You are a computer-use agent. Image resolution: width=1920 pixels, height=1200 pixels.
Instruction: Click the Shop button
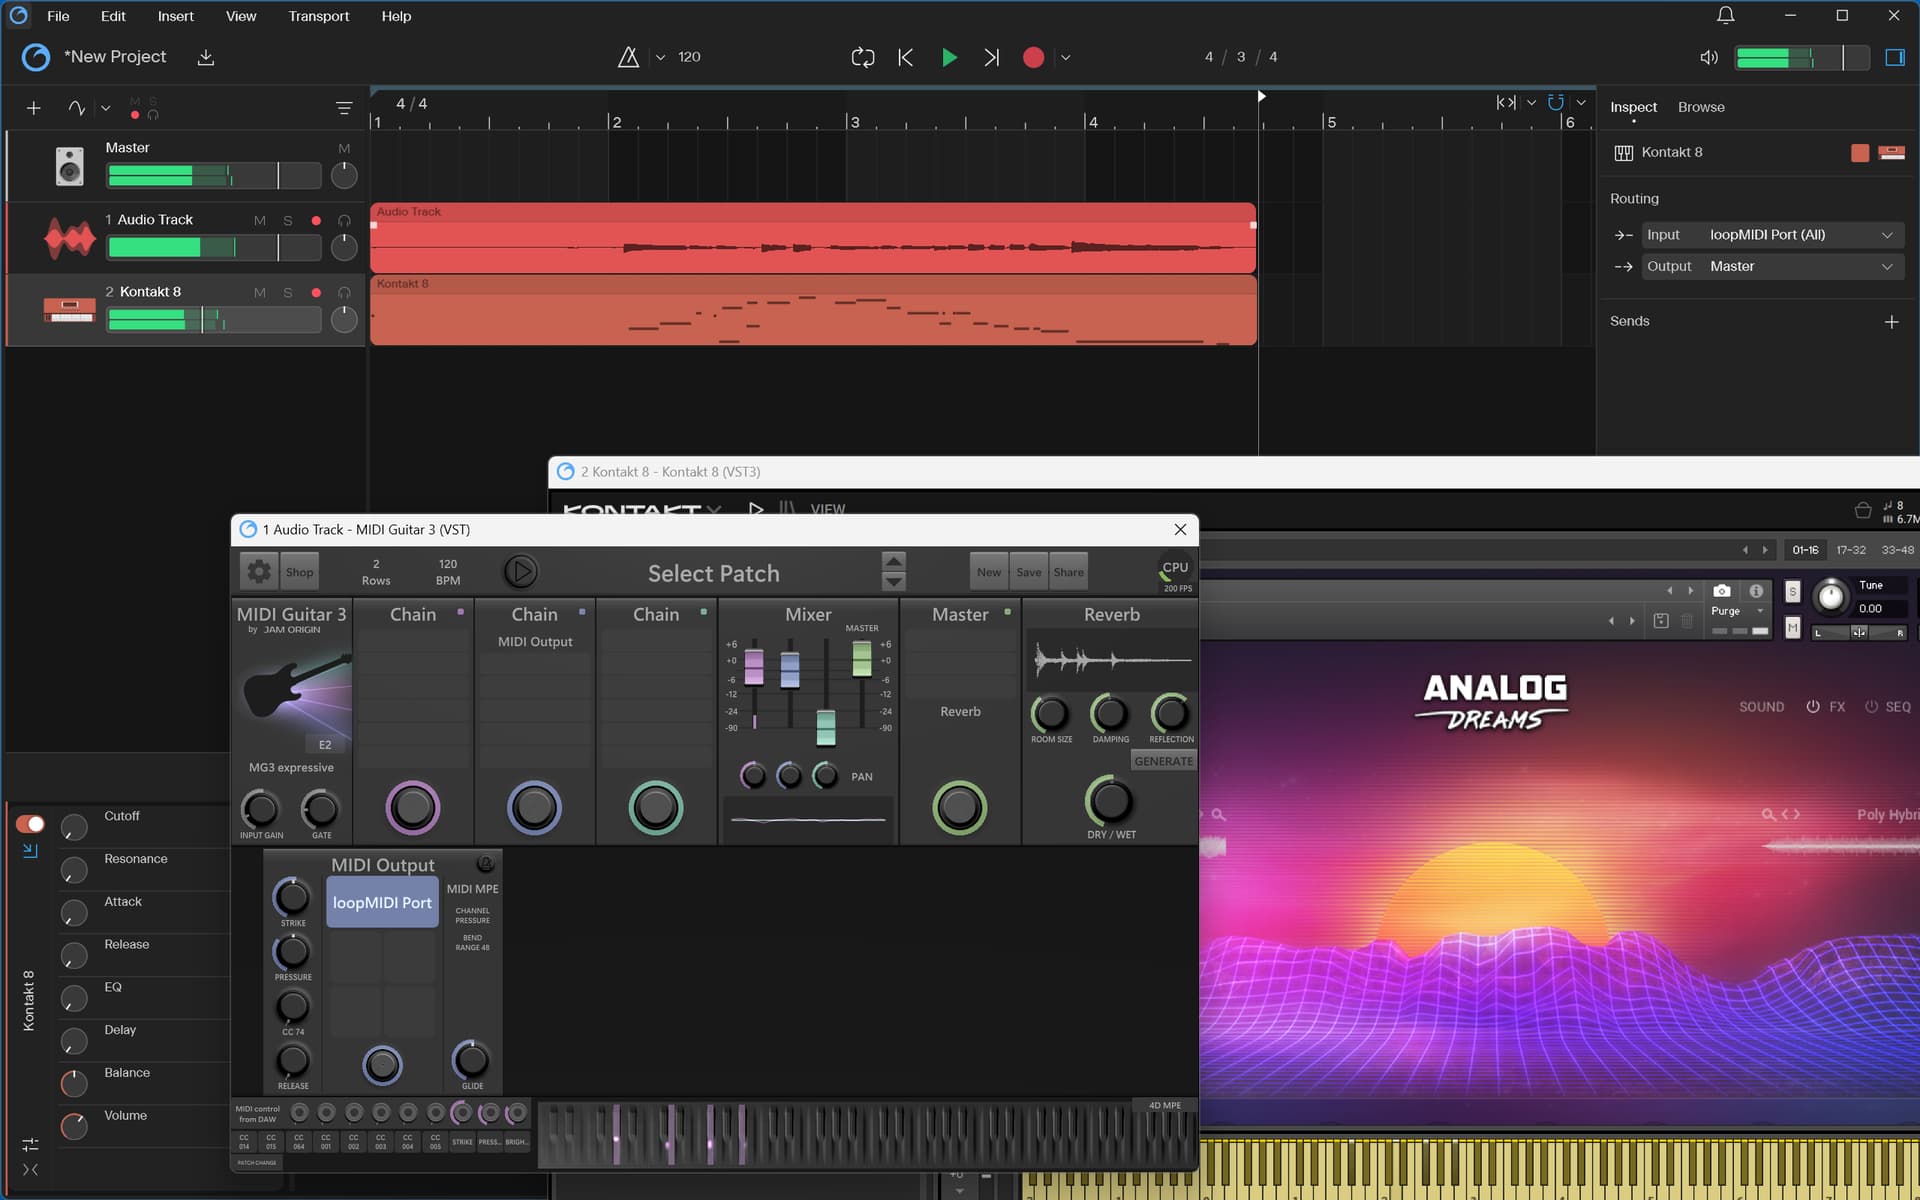tap(299, 571)
